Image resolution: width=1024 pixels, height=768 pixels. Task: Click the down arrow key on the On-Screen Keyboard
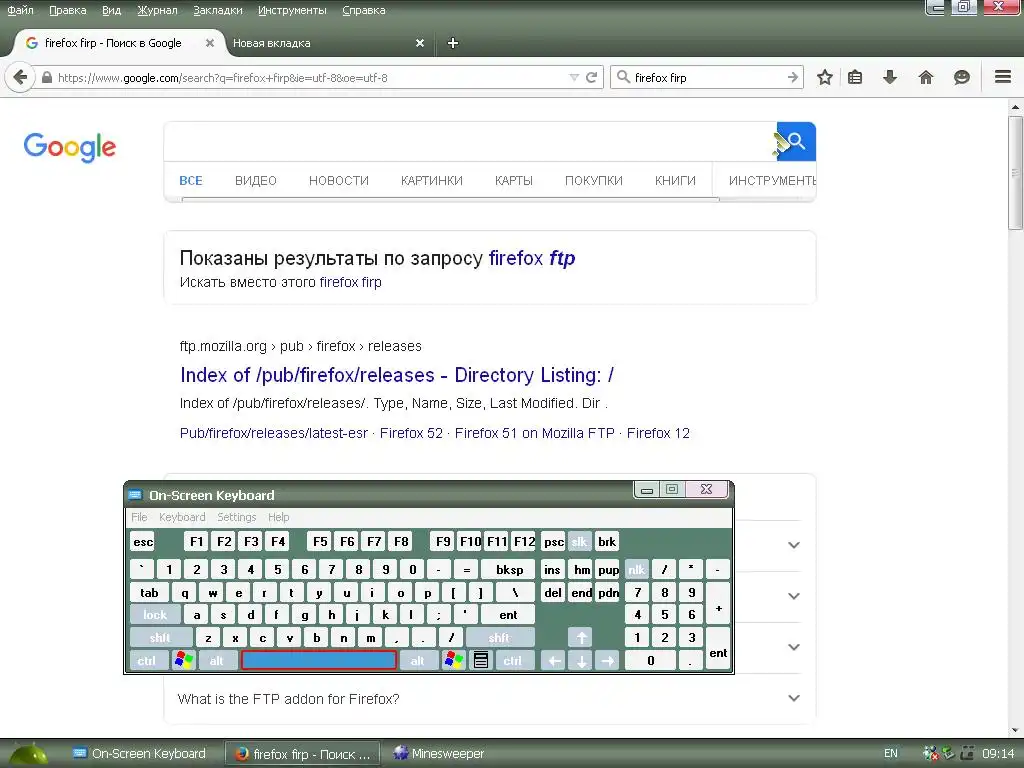(x=581, y=660)
